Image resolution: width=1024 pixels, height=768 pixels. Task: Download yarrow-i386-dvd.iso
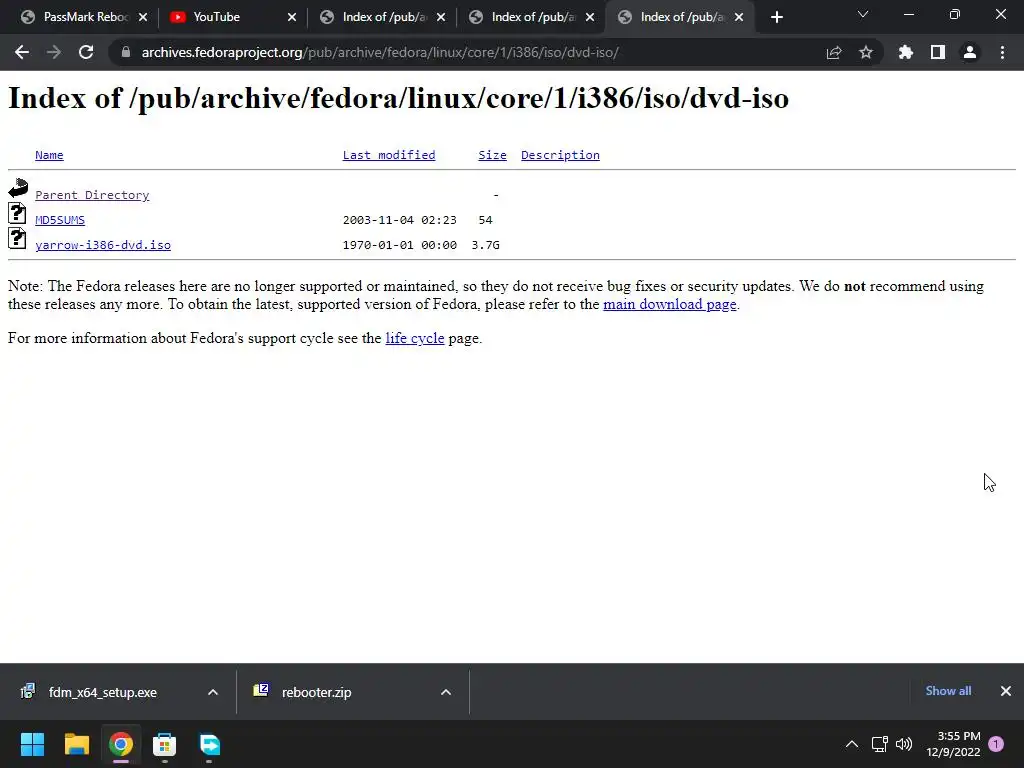click(x=103, y=245)
